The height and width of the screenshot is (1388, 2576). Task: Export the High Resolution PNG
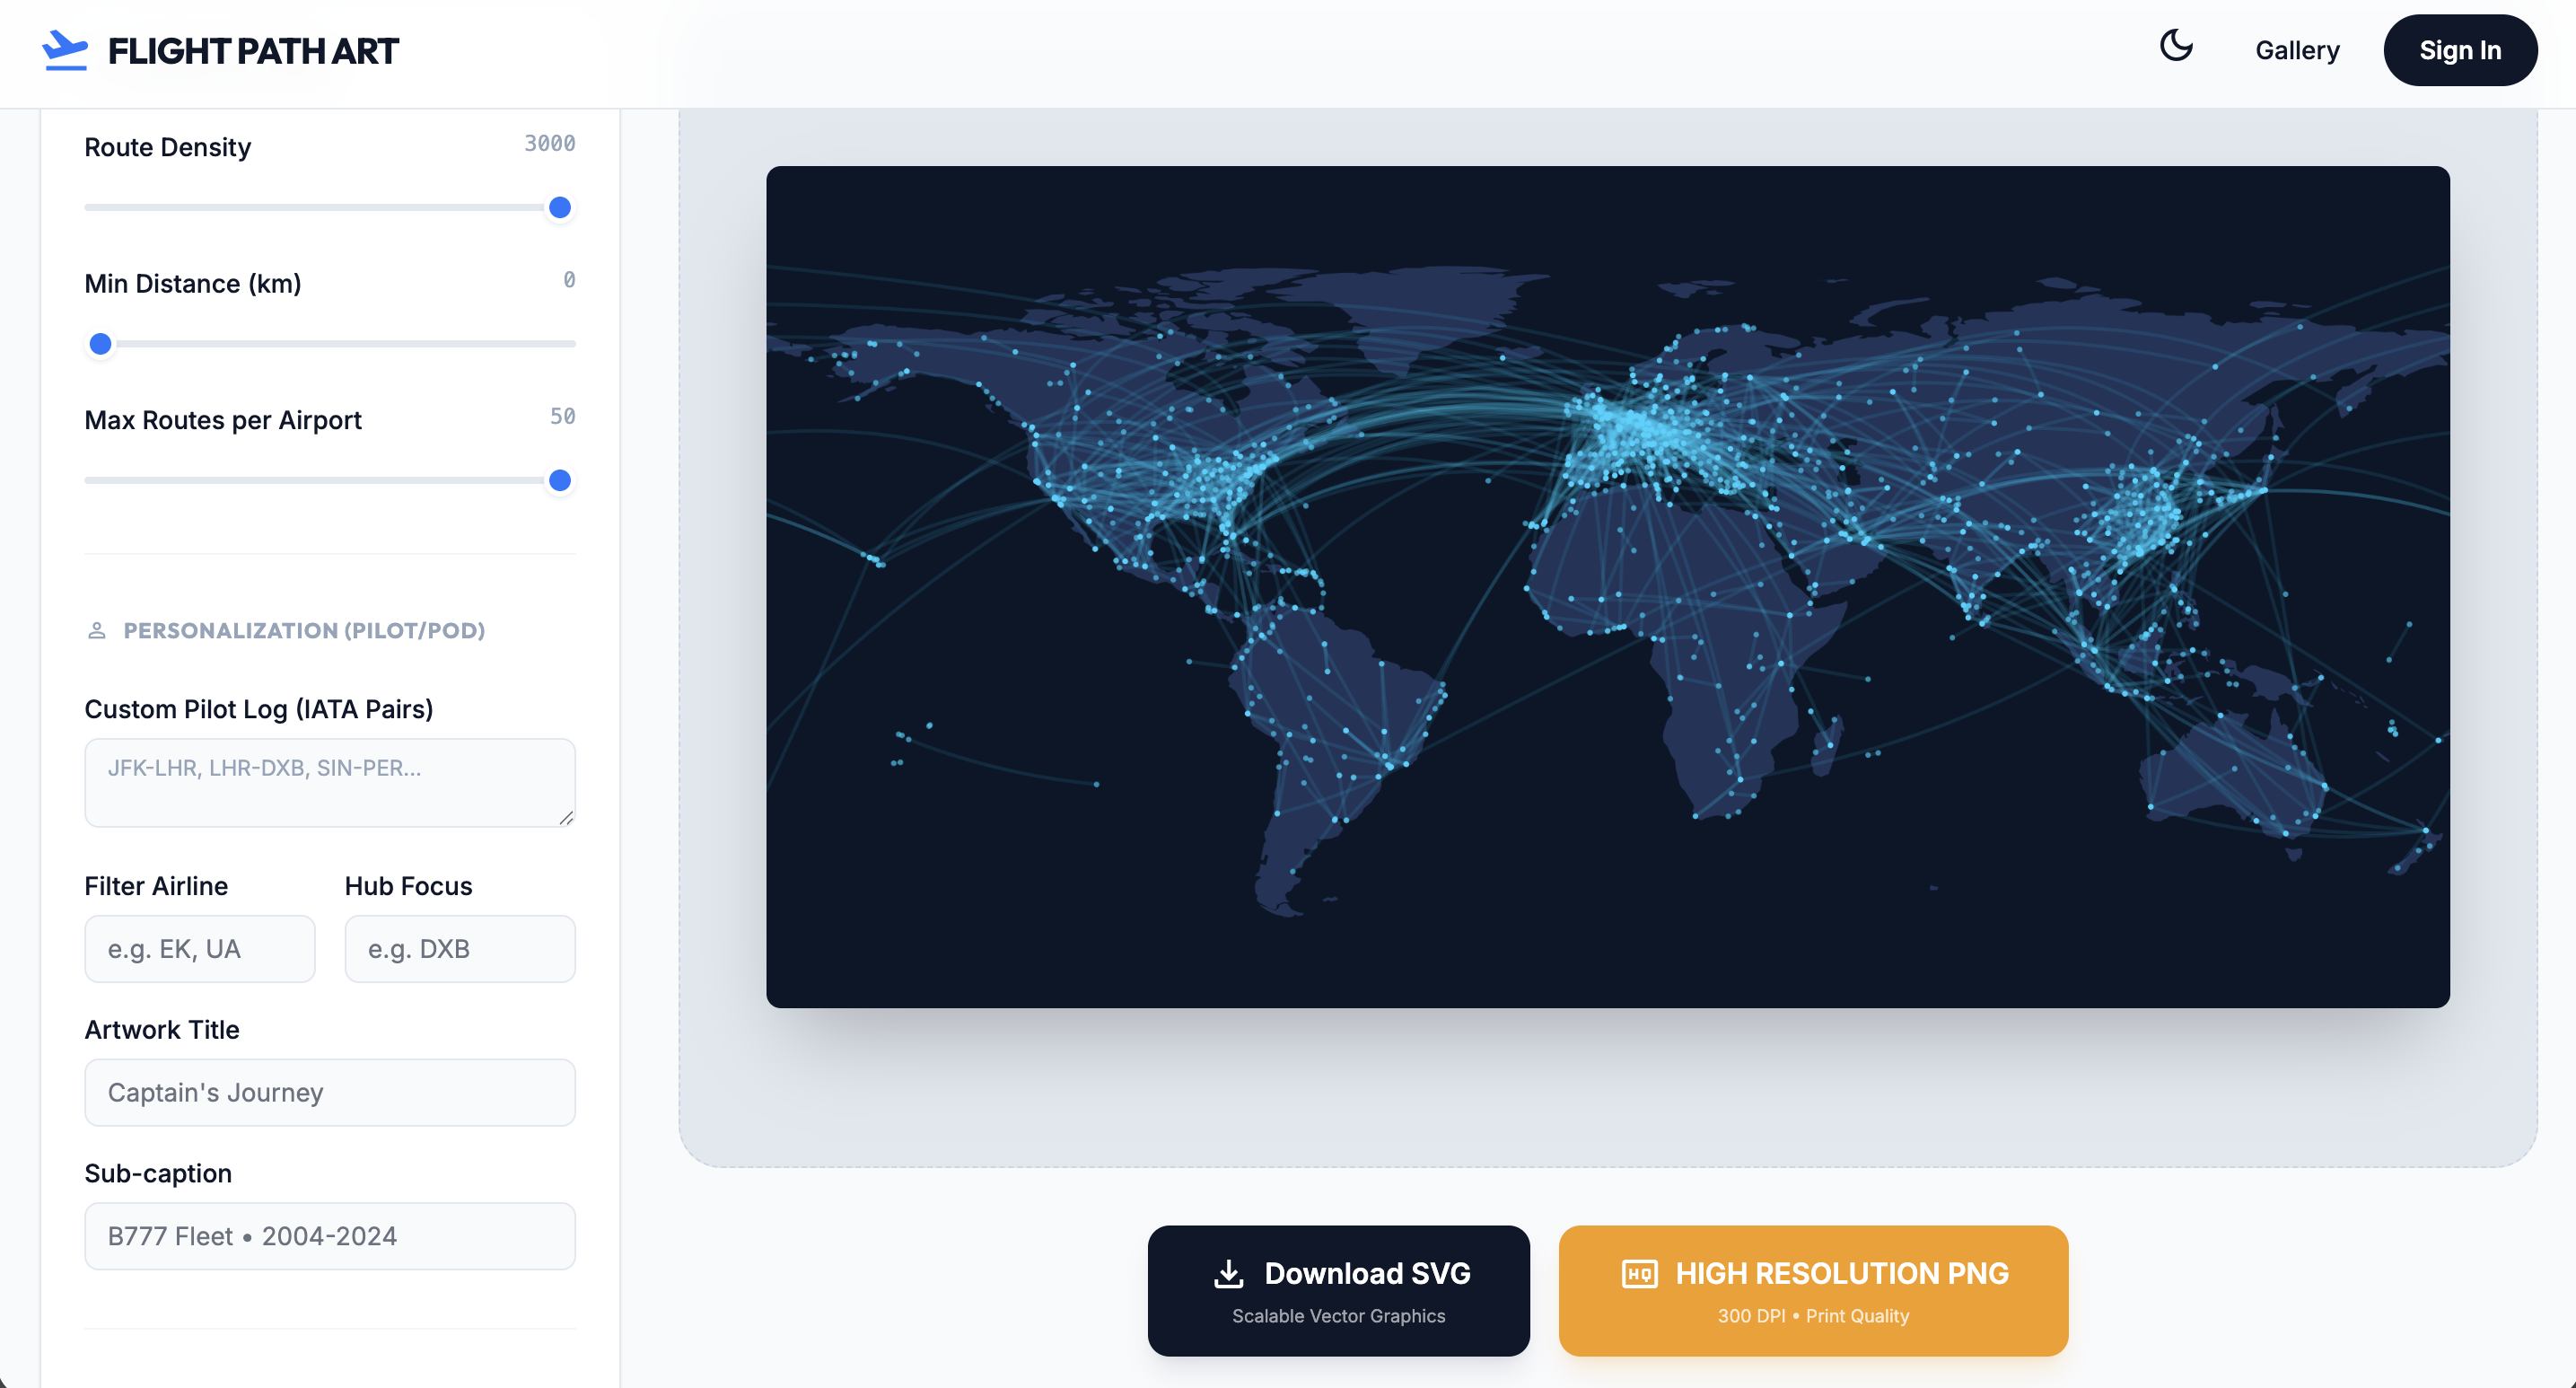click(x=1813, y=1291)
